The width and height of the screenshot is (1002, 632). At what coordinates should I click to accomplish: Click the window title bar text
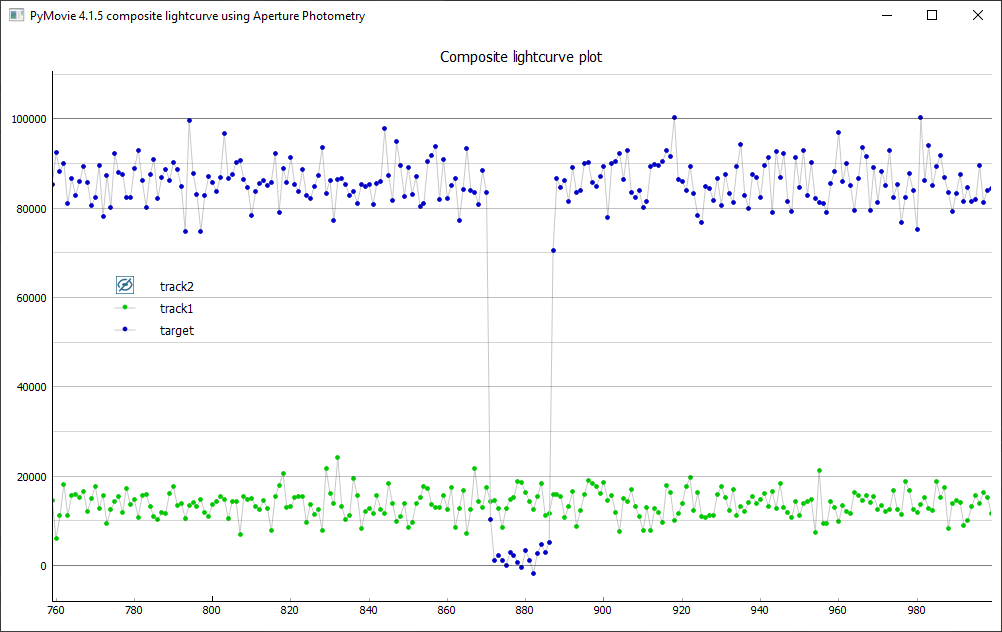coord(198,16)
